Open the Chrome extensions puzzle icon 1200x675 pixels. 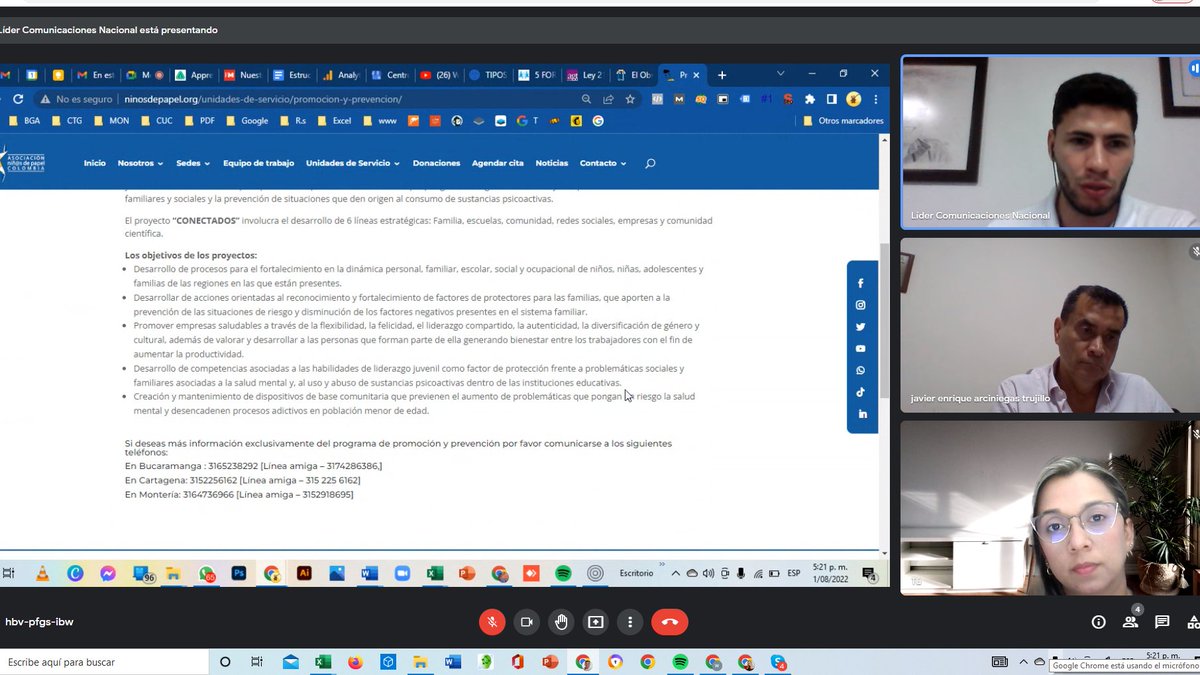click(x=810, y=99)
